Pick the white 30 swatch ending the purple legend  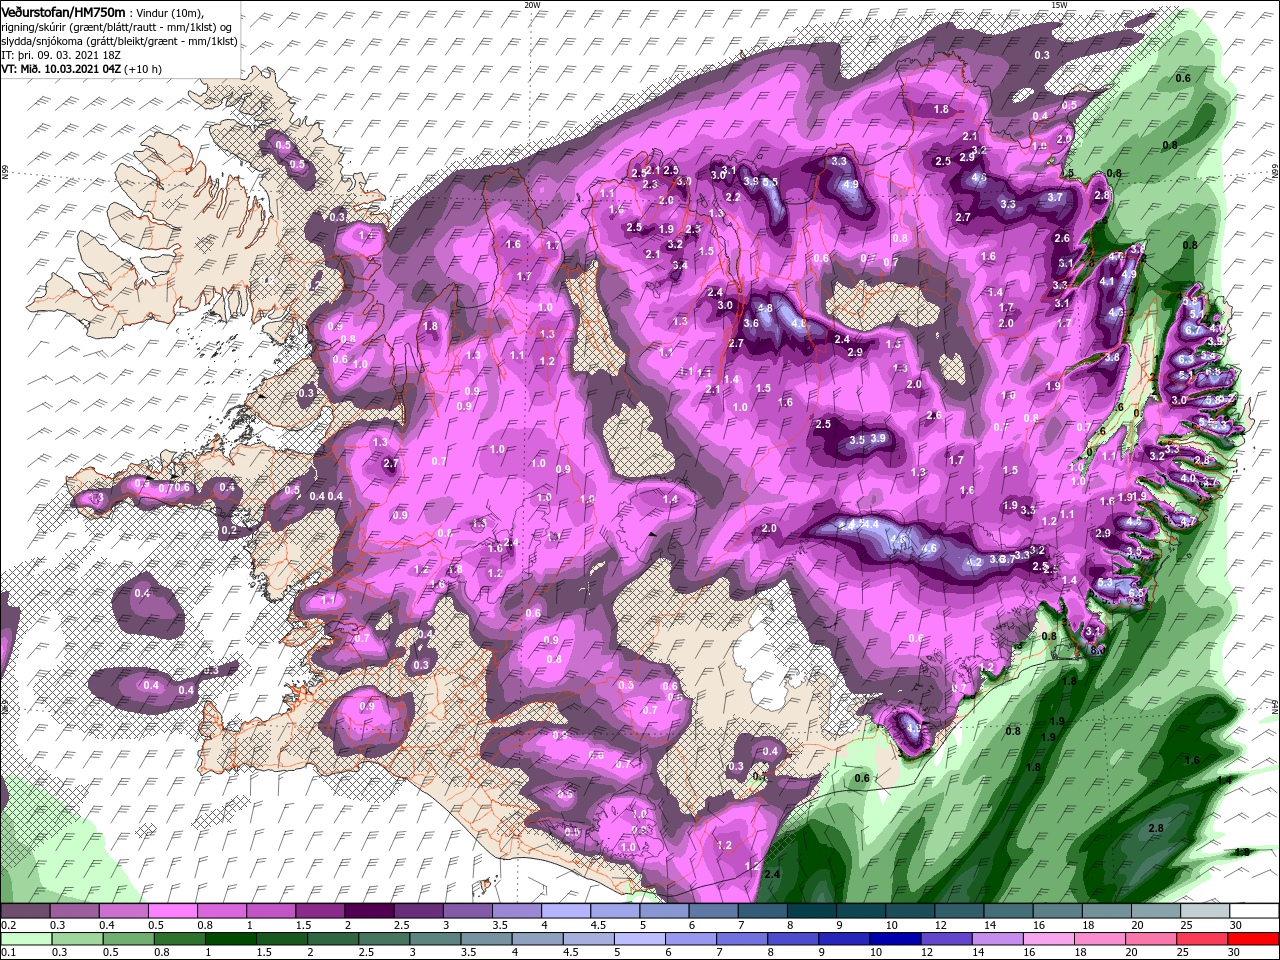[1253, 911]
